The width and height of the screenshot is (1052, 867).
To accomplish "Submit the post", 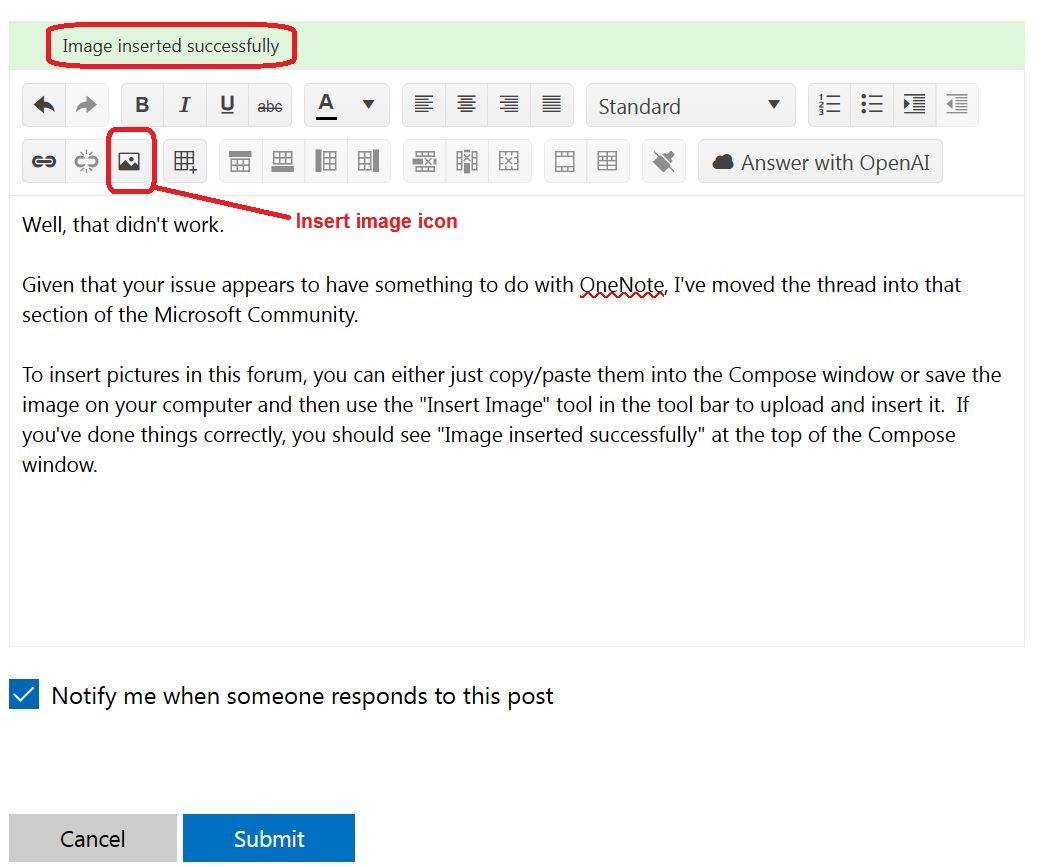I will tap(268, 838).
